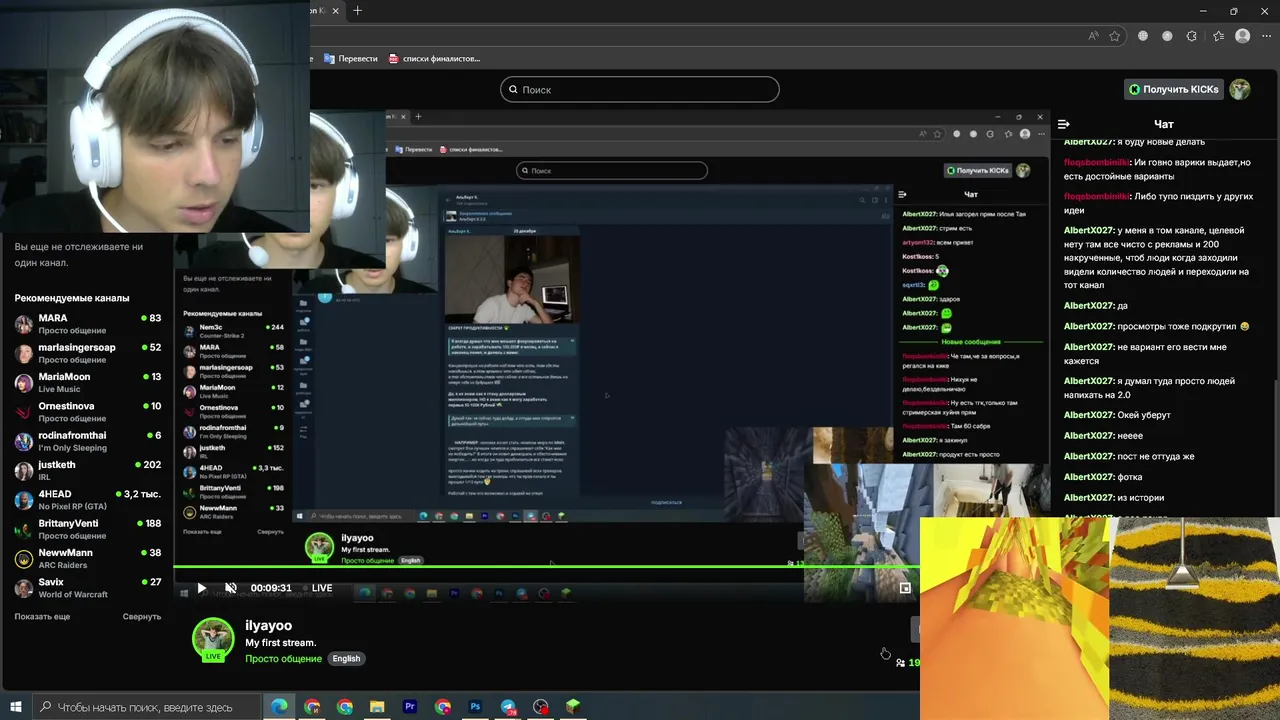Open the Savix World of Warcraft channel
The width and height of the screenshot is (1280, 720).
87,588
